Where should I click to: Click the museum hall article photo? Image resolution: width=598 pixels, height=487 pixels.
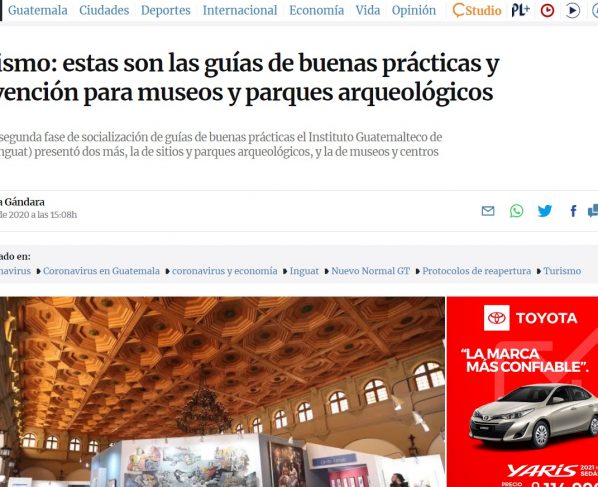pyautogui.click(x=222, y=392)
